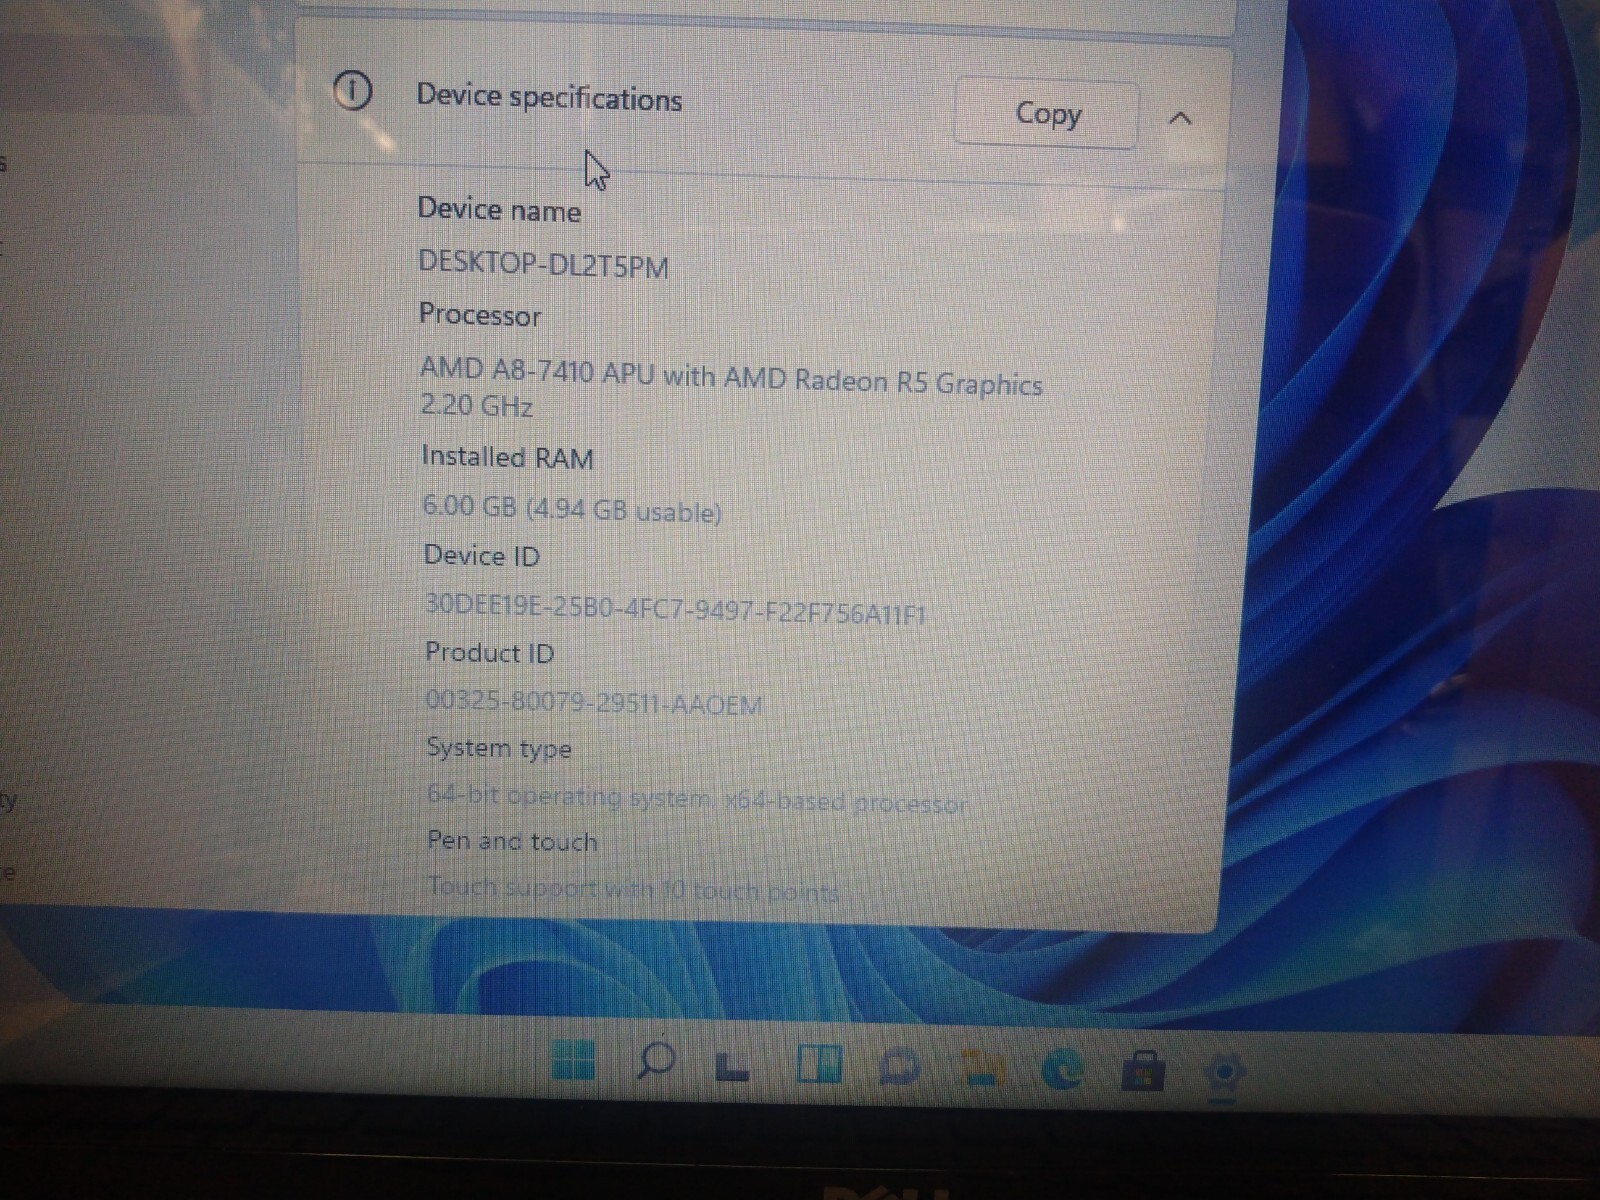The image size is (1600, 1200).
Task: Collapse the Device specifications section
Action: pos(1180,118)
